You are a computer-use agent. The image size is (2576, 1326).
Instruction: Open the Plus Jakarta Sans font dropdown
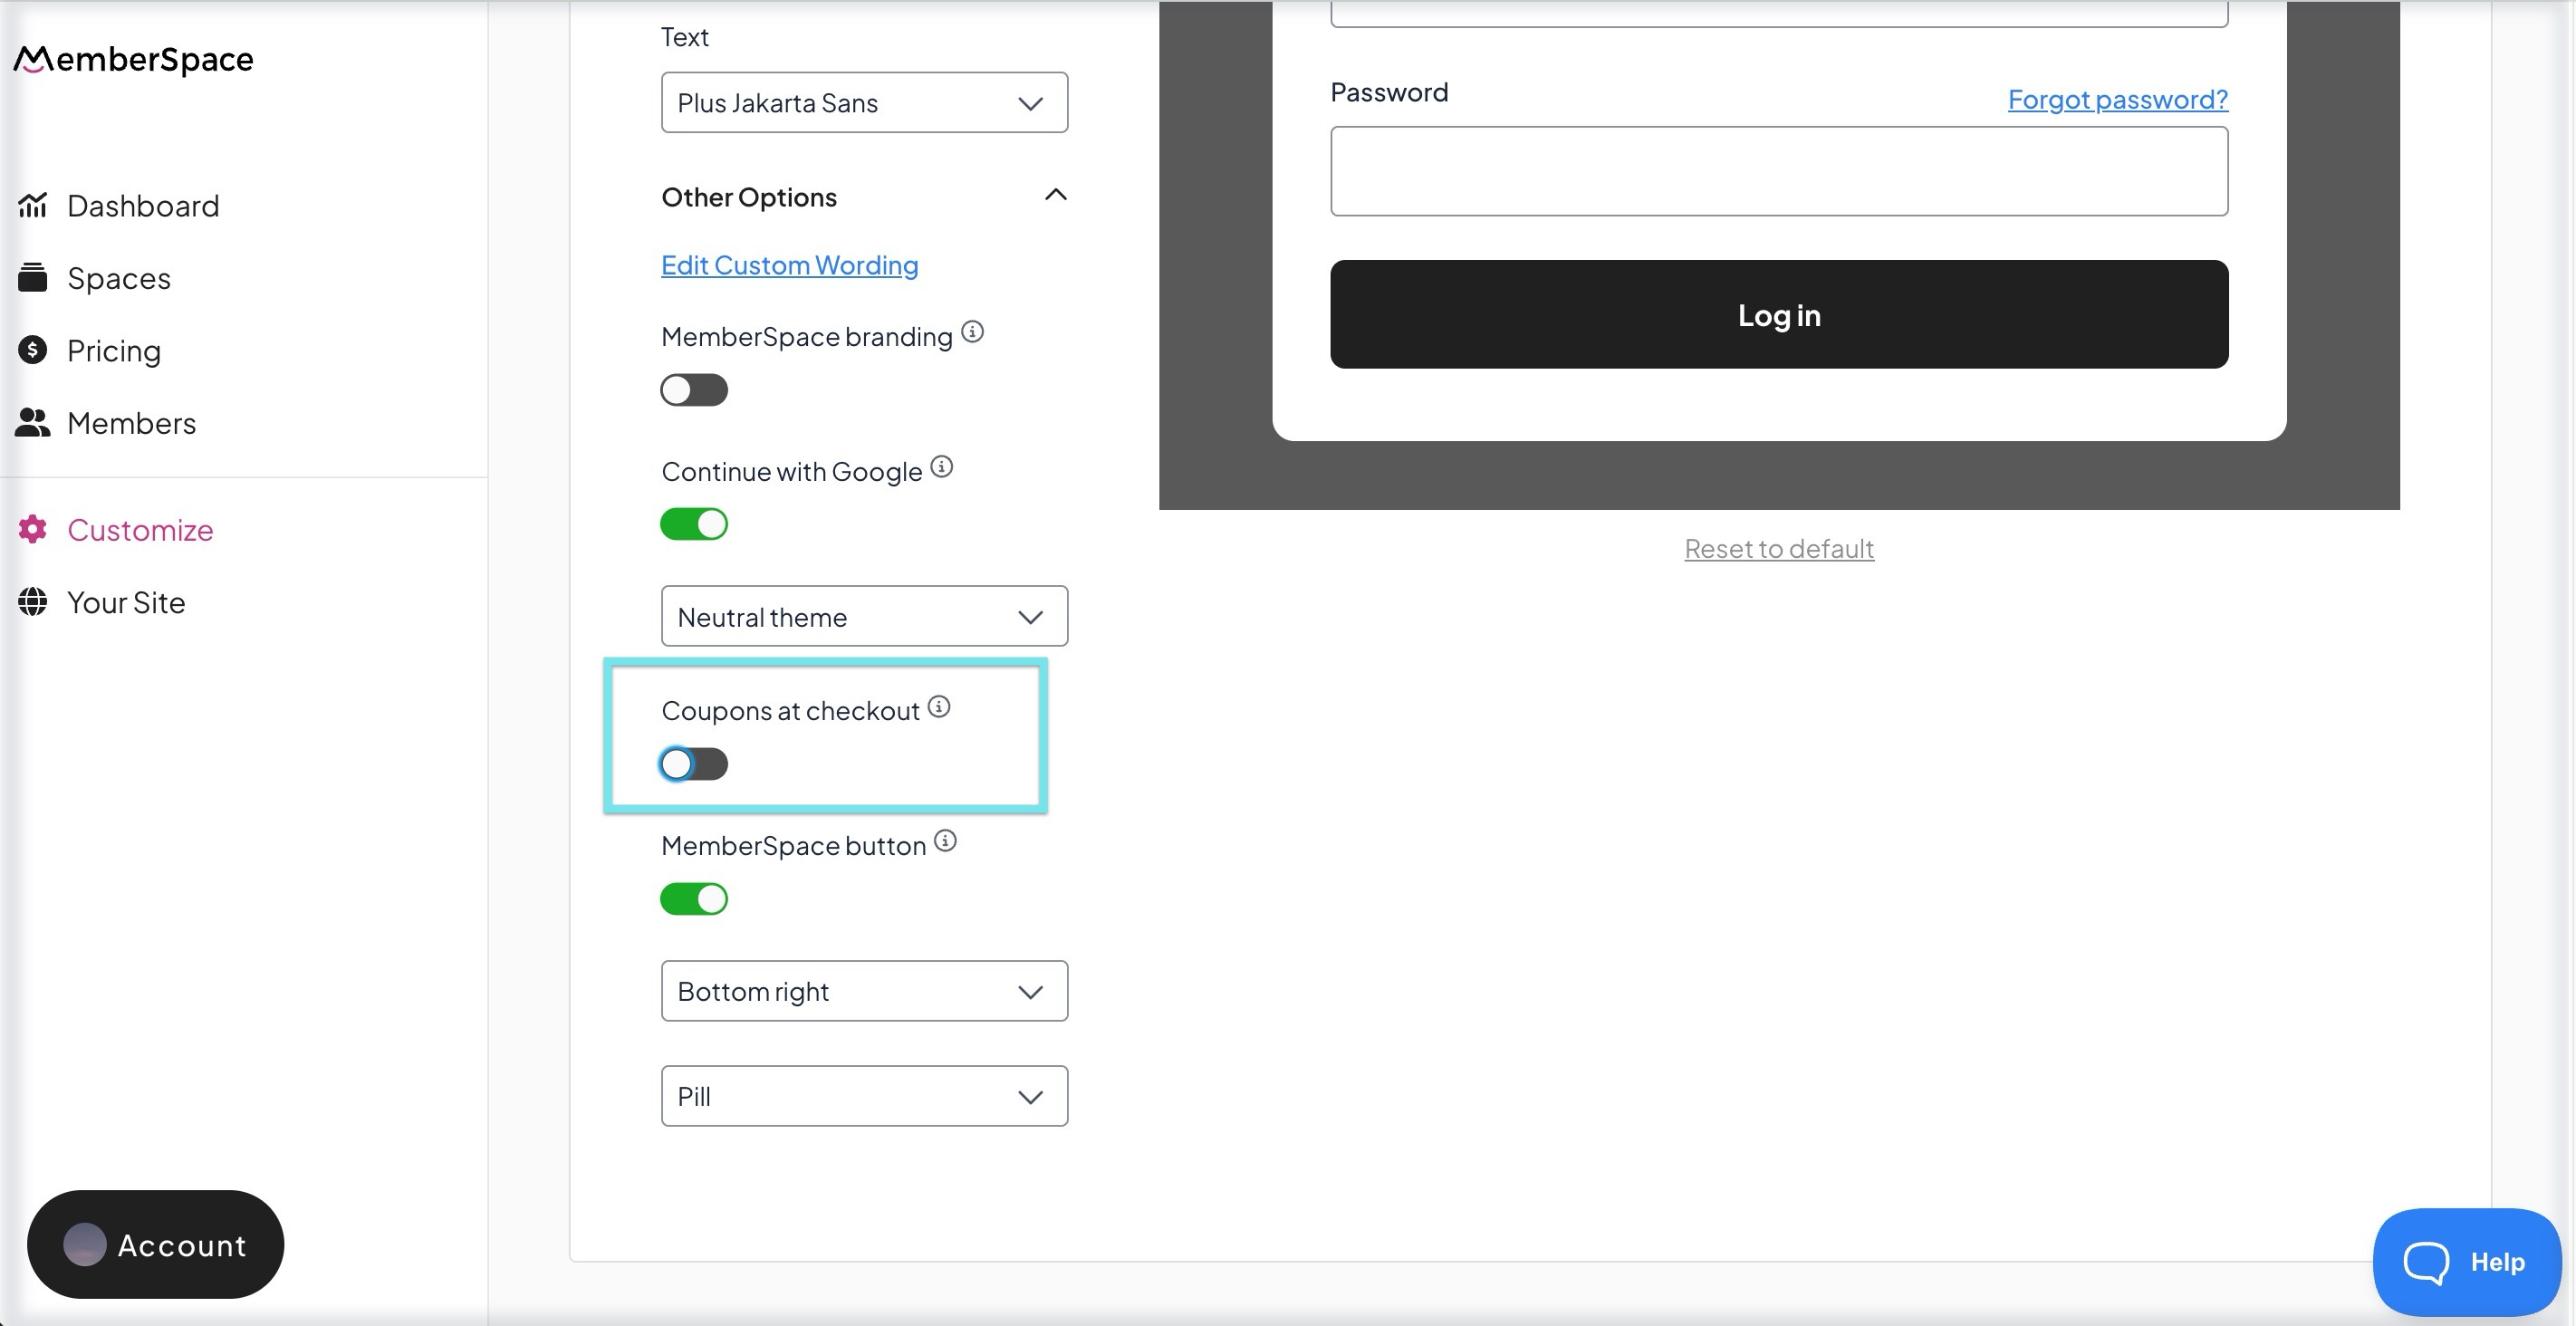[863, 102]
